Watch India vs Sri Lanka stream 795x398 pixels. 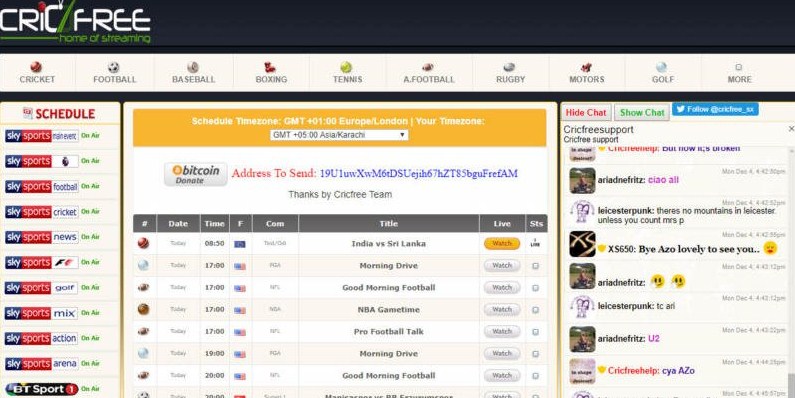coord(502,243)
